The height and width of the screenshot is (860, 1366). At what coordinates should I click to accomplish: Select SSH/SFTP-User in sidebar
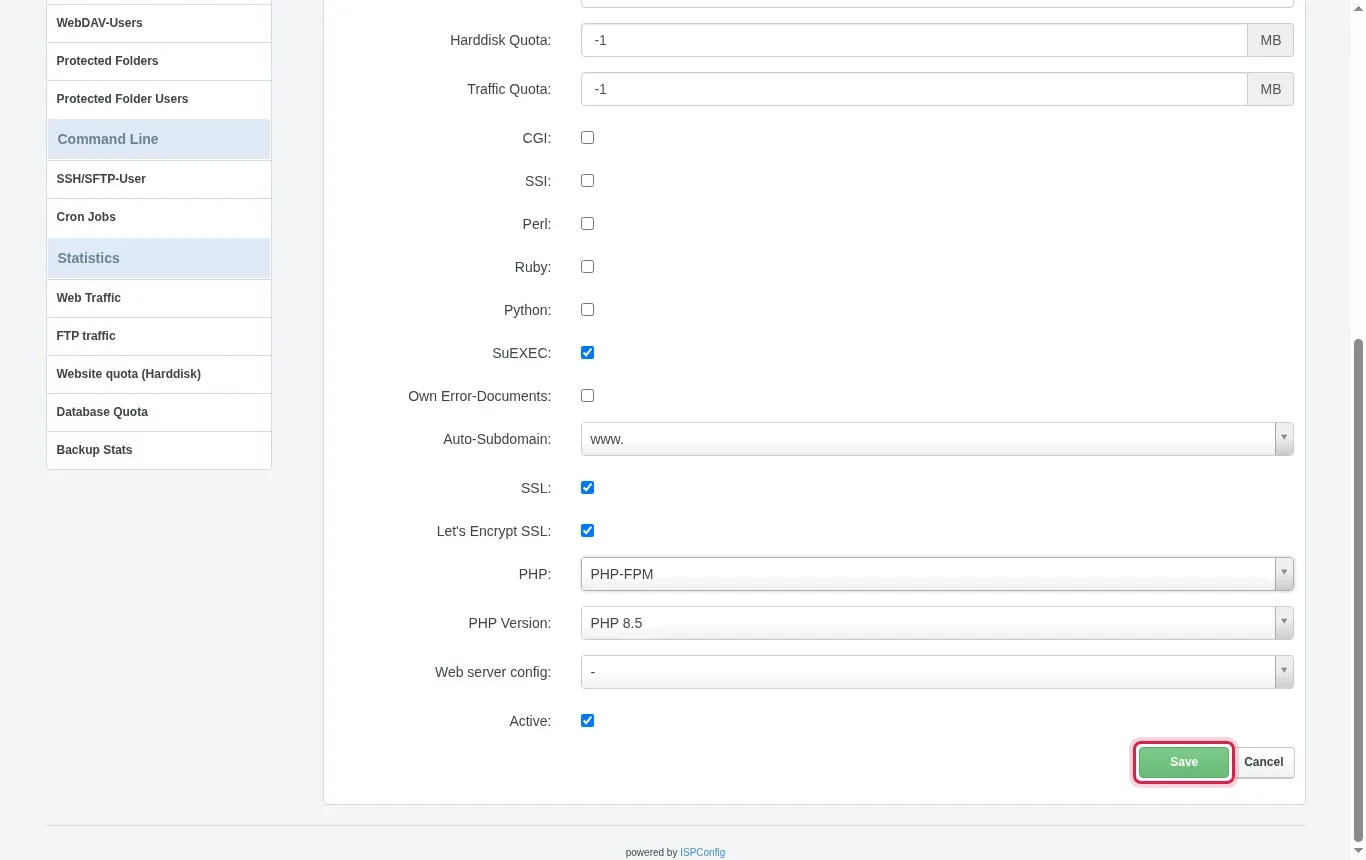(159, 179)
